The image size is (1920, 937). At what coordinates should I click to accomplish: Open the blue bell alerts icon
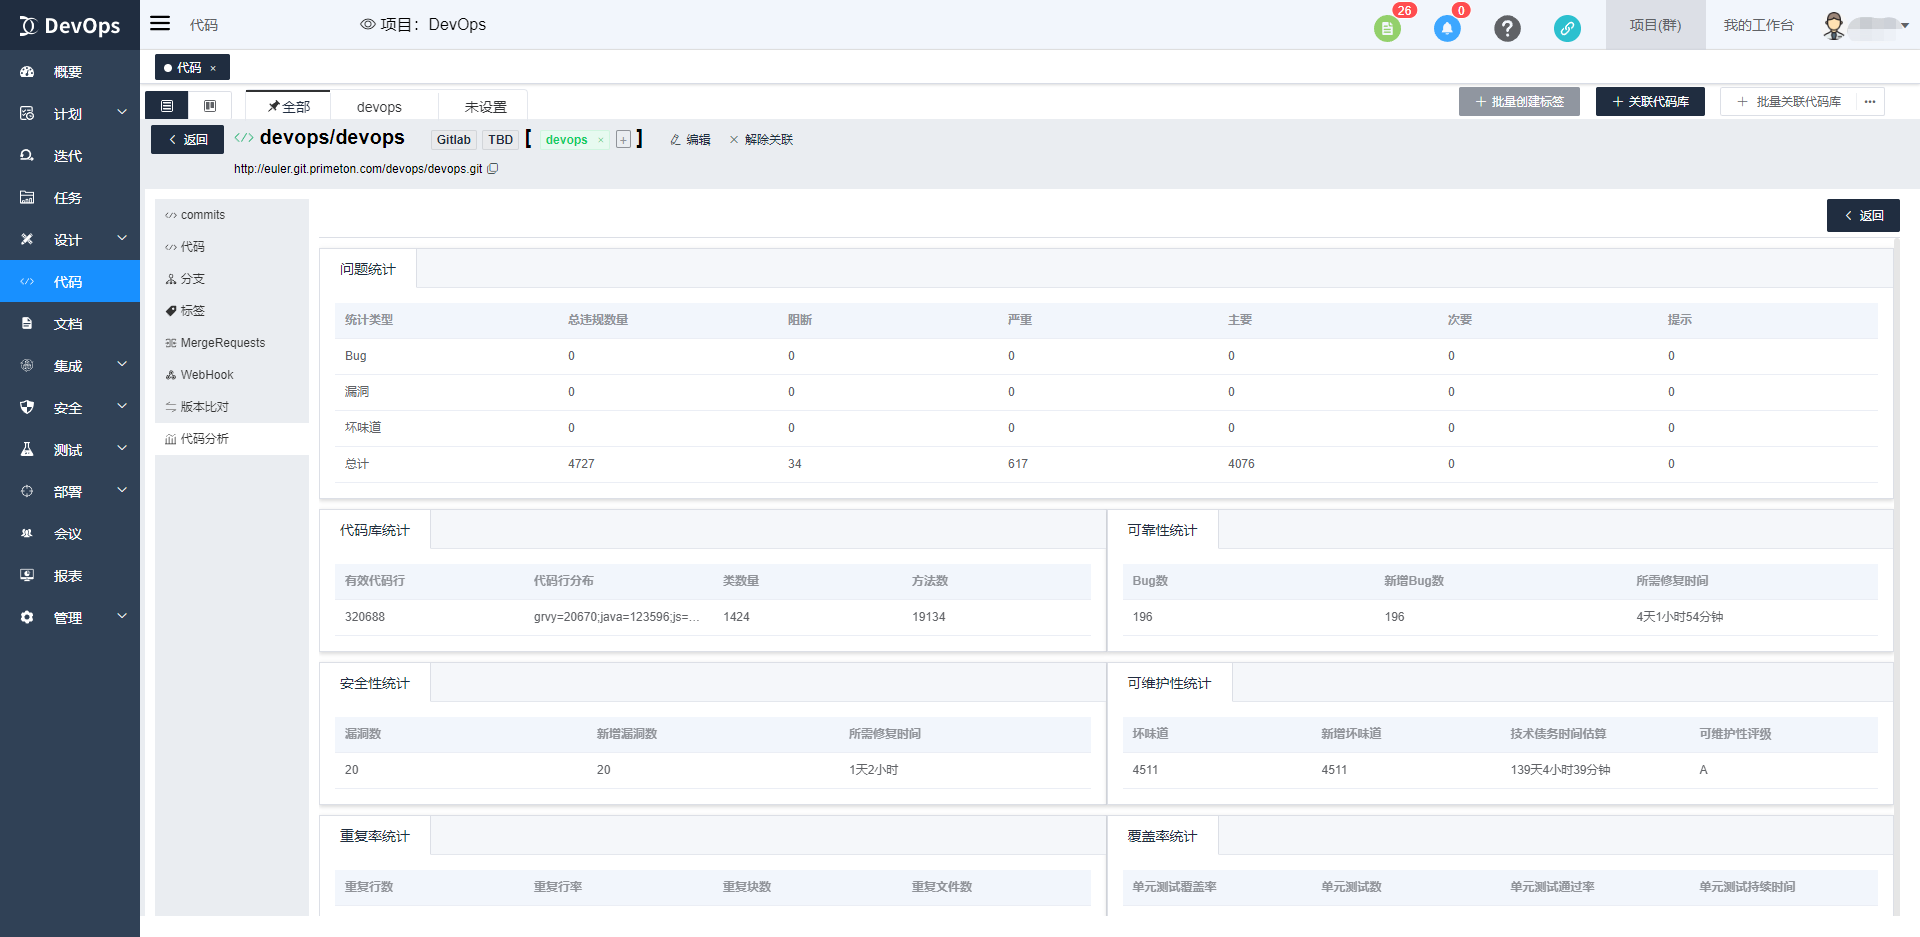1446,29
